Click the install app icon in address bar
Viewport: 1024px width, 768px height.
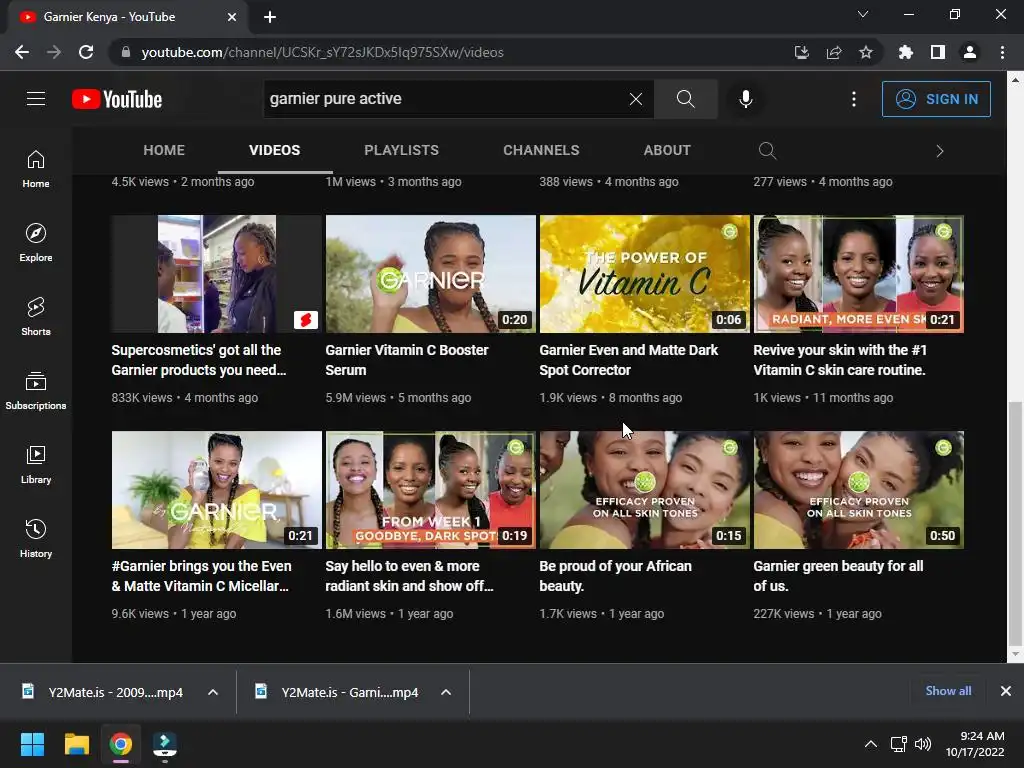click(801, 52)
